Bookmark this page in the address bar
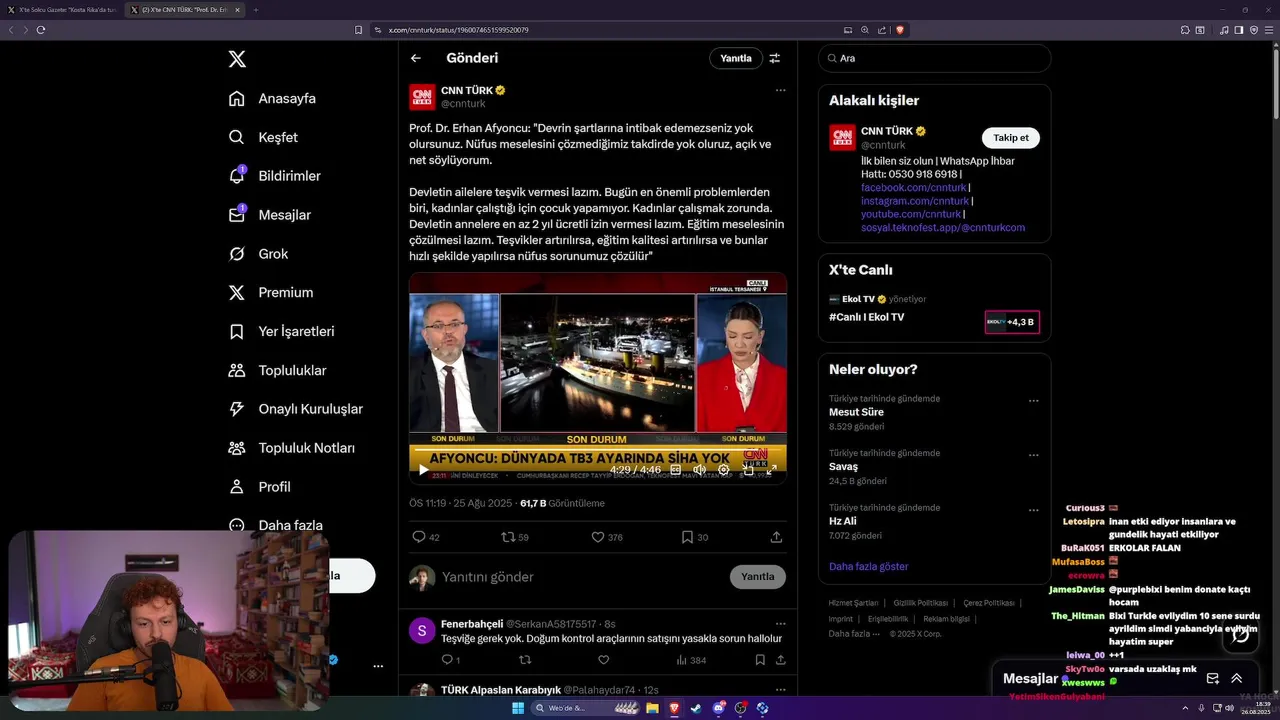Image resolution: width=1280 pixels, height=720 pixels. [358, 30]
